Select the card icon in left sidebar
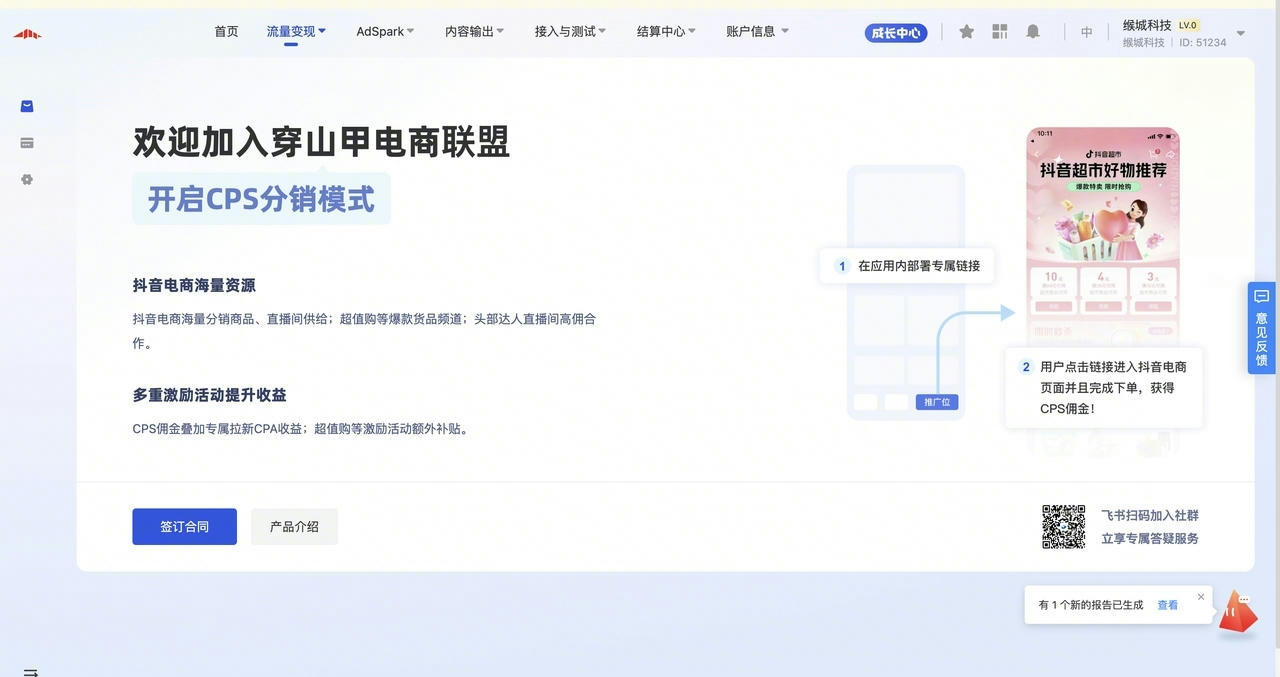 click(27, 143)
